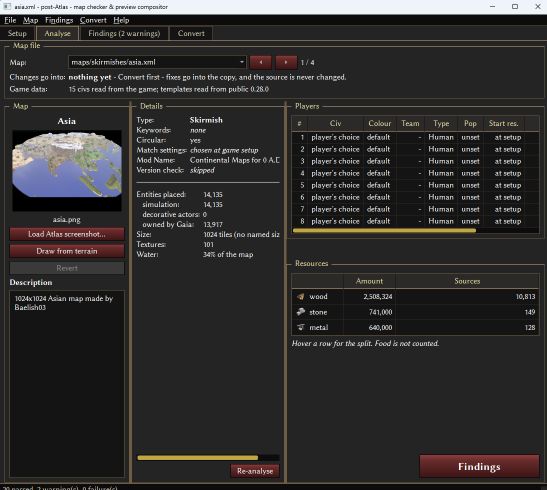This screenshot has width=547, height=490.
Task: Switch to Findings (2 warnings) tab
Action: coord(124,33)
